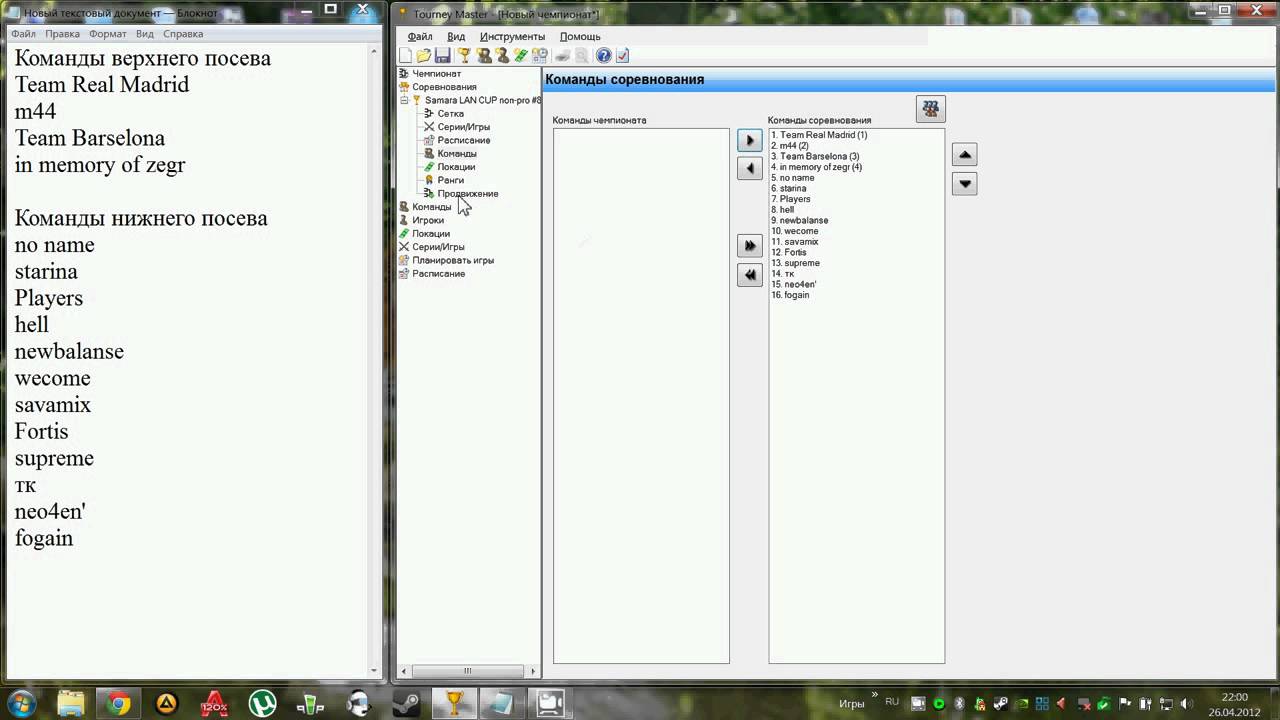Viewport: 1280px width, 720px height.
Task: Click the single left arrow transfer button
Action: [x=749, y=169]
